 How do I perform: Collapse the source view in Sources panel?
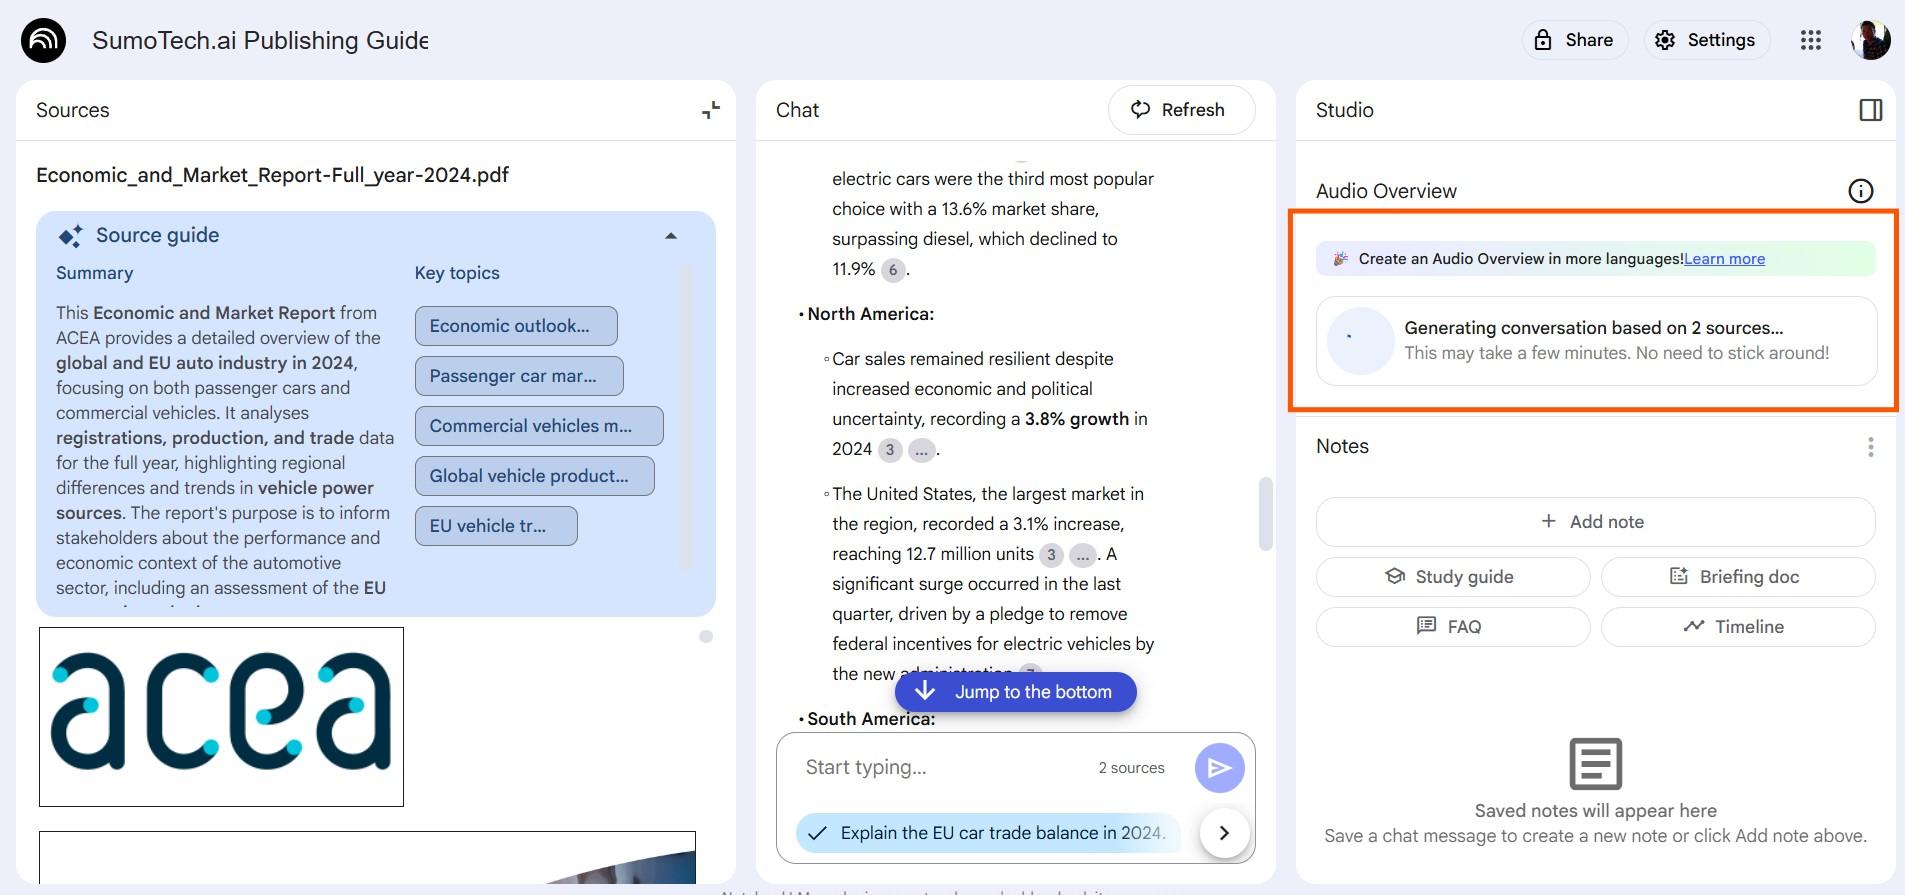click(711, 110)
